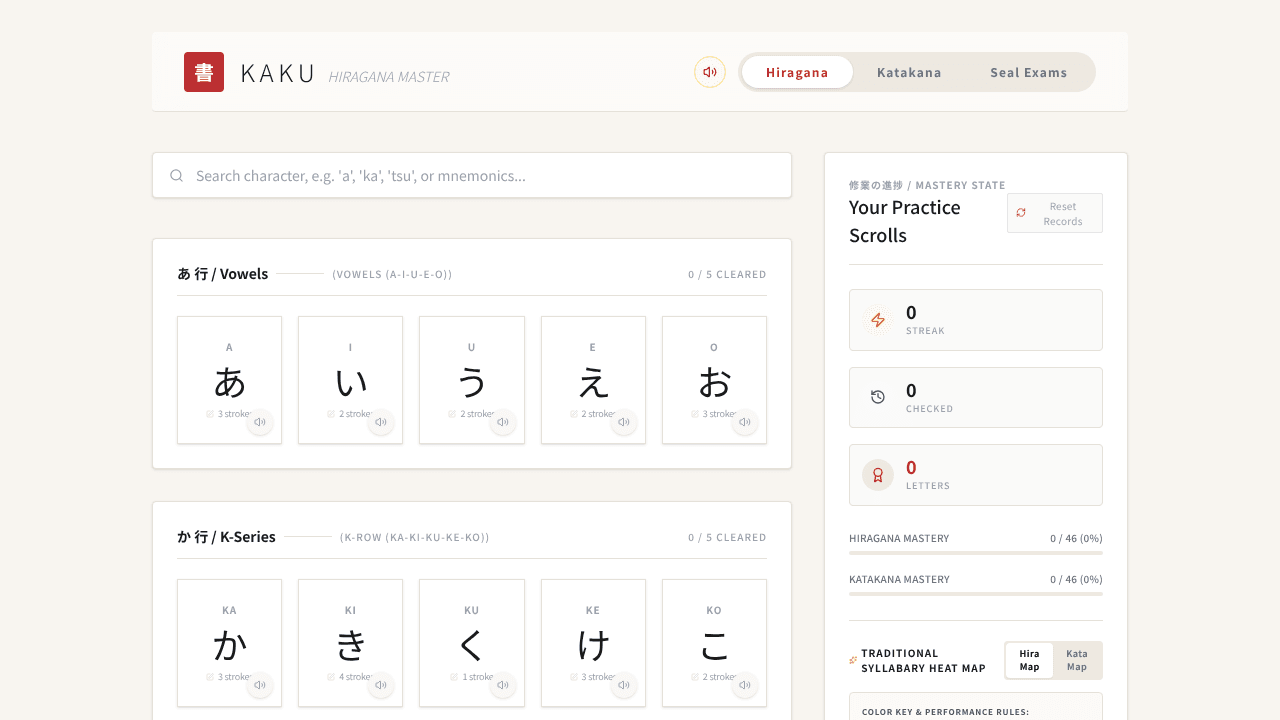The image size is (1280, 720).
Task: Click the Hiragana Mastery progress bar
Action: 976,552
